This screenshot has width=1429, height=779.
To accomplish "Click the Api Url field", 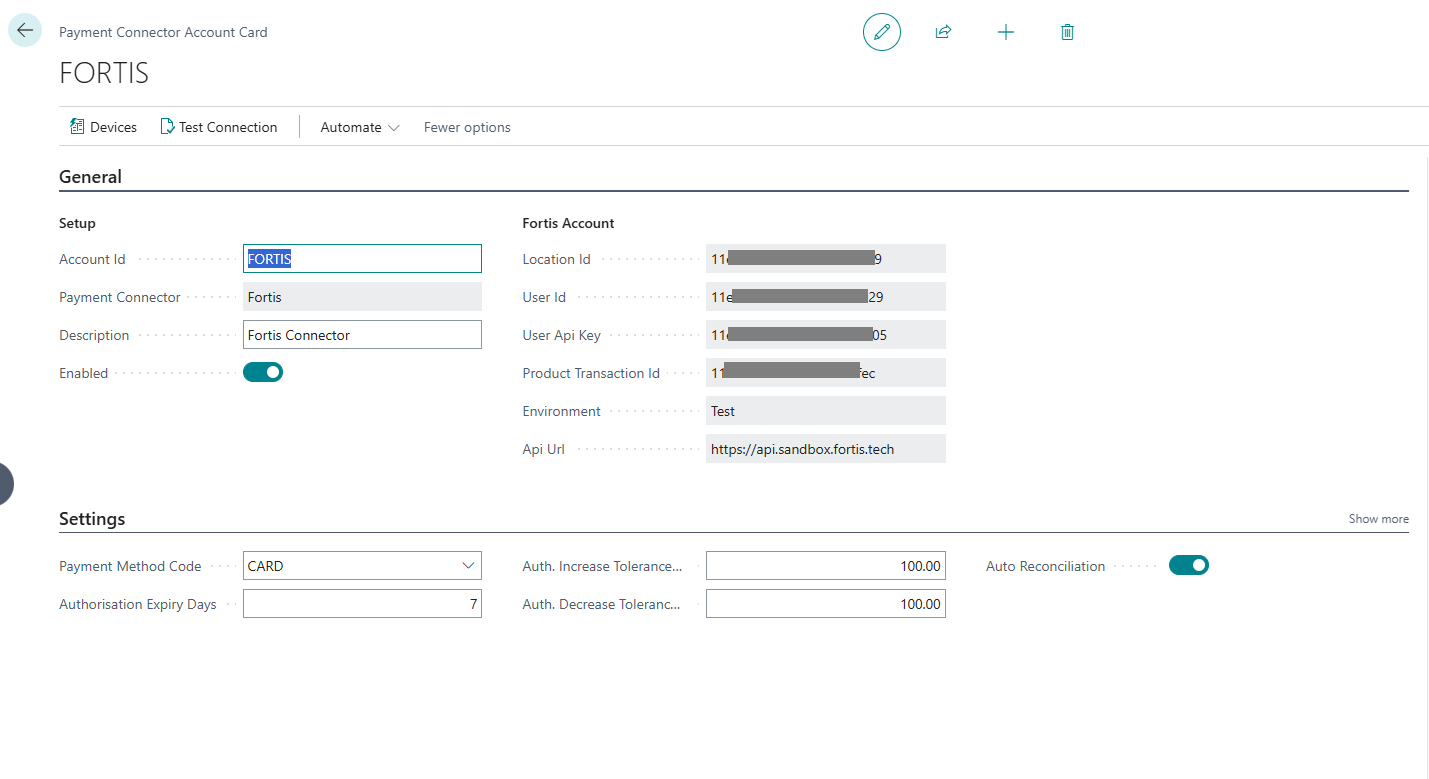I will pyautogui.click(x=825, y=449).
